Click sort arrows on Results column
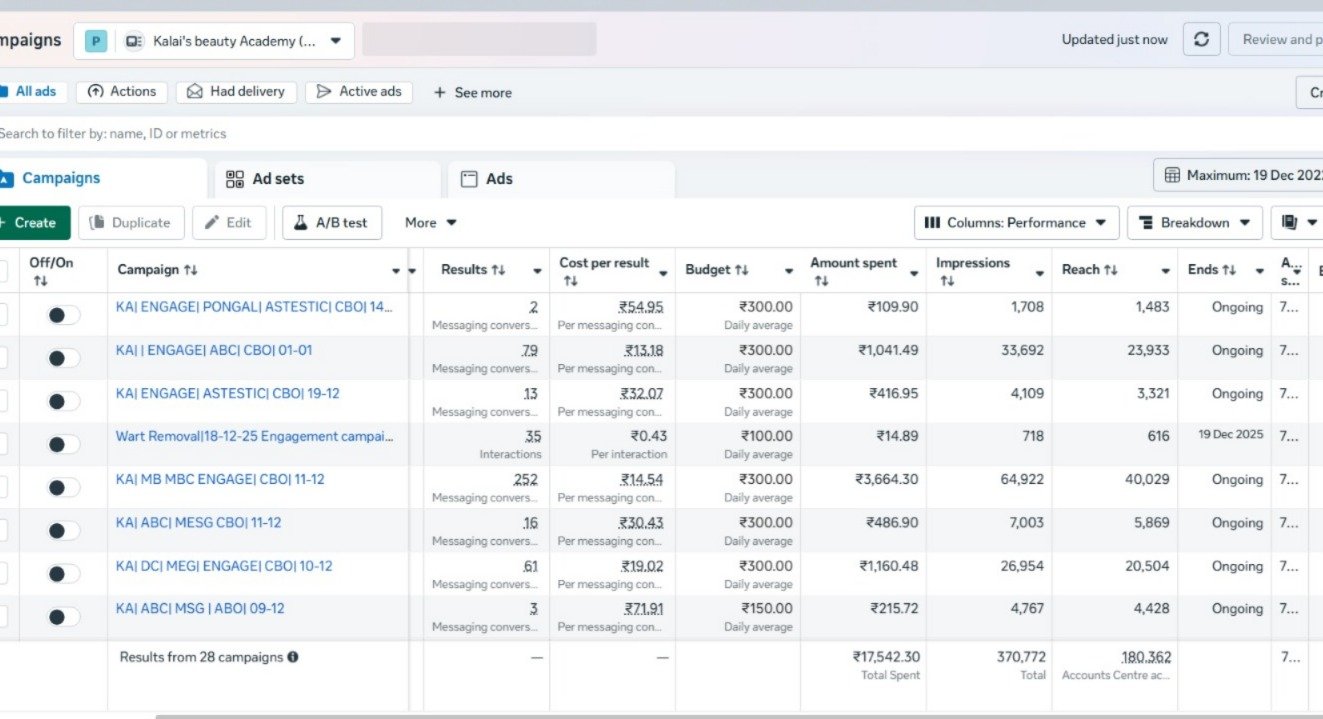The width and height of the screenshot is (1323, 719). coord(498,270)
